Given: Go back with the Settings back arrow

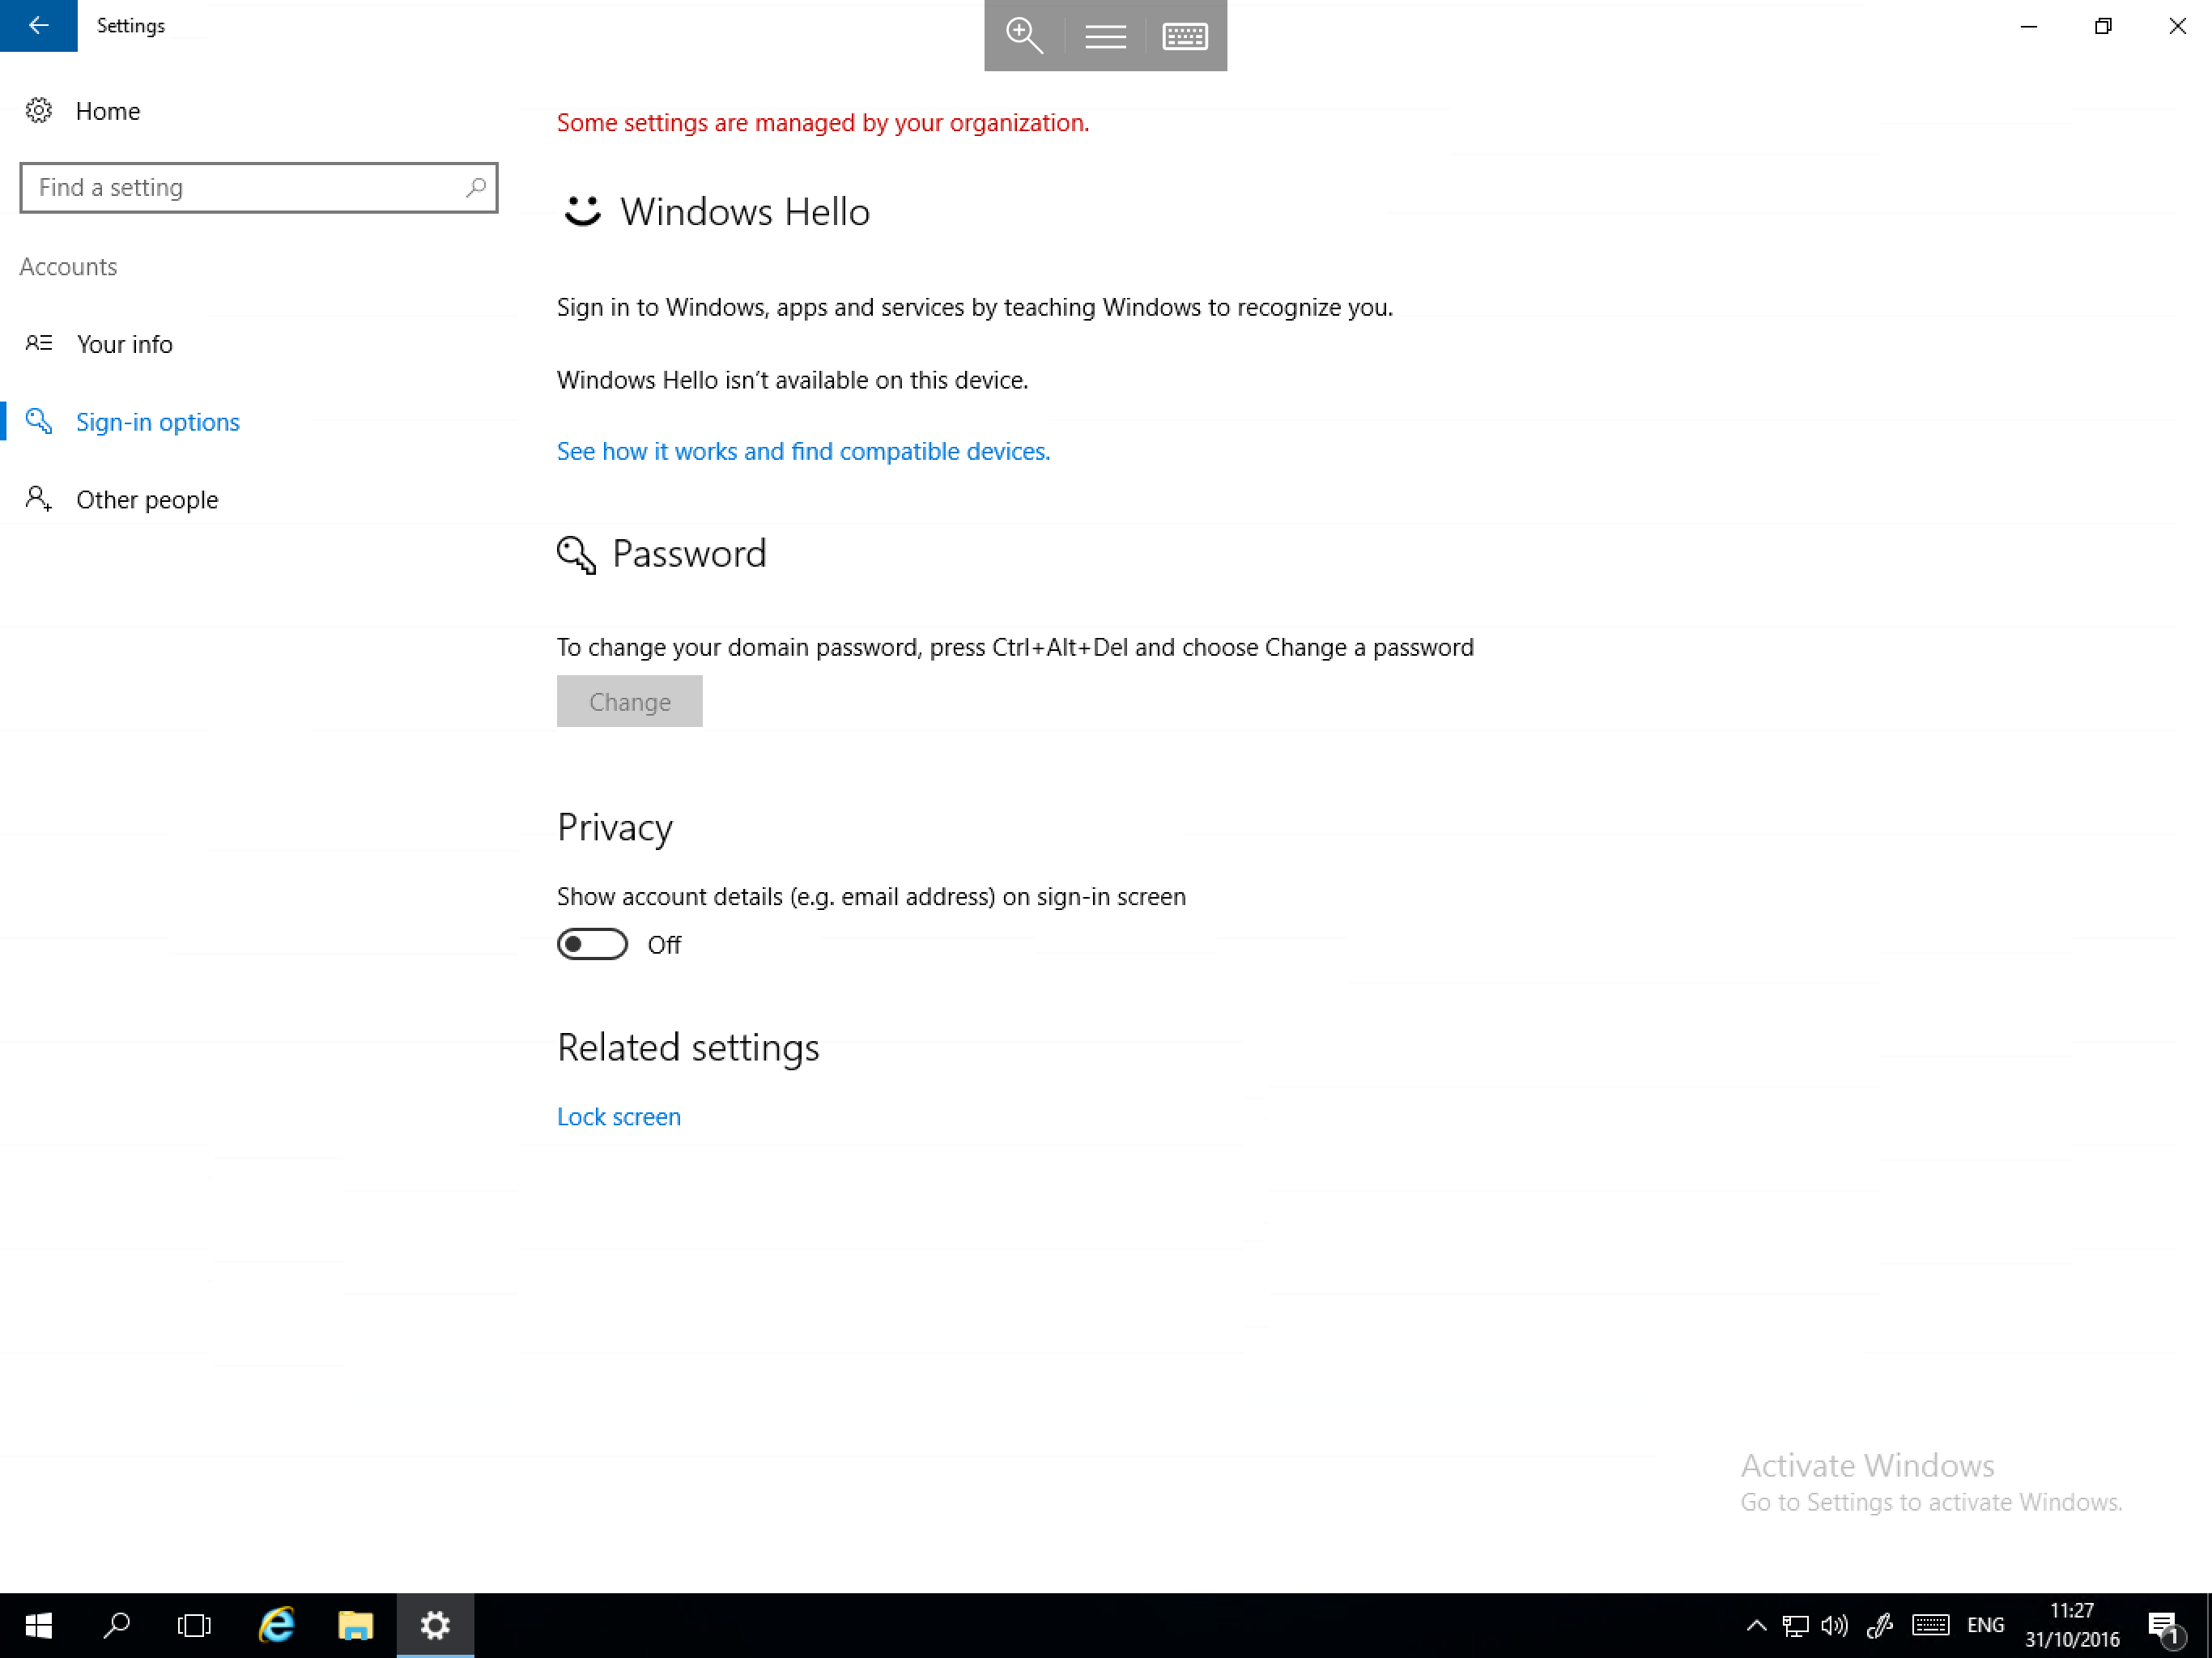Looking at the screenshot, I should [x=38, y=25].
